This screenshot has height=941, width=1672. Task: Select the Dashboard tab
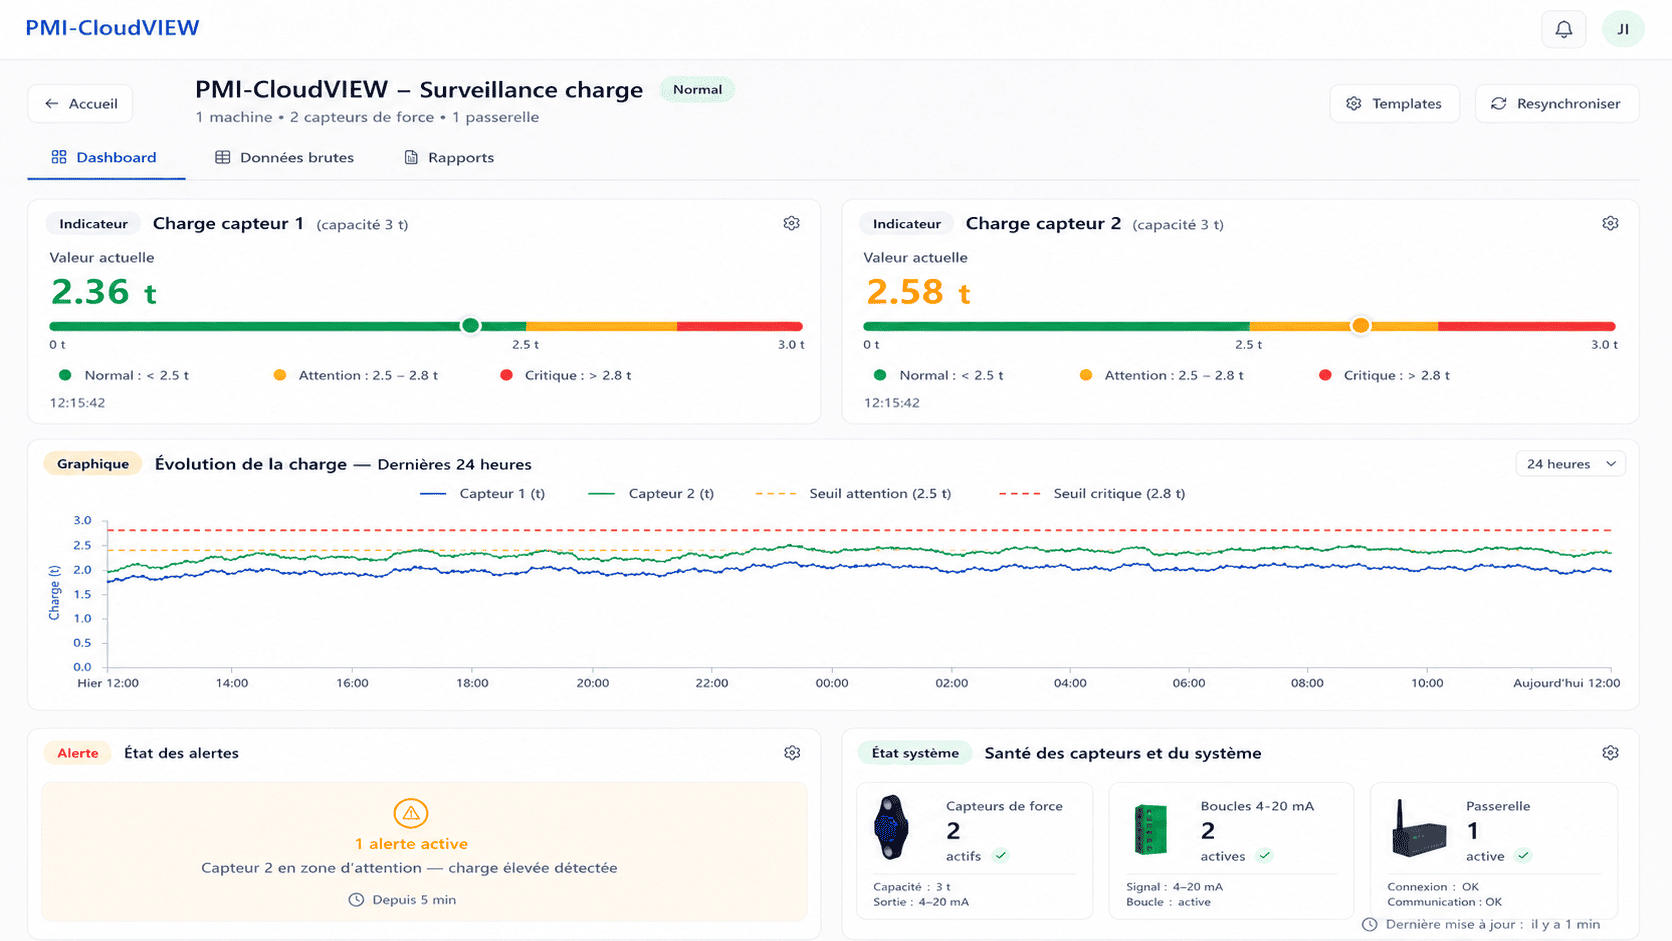coord(105,157)
